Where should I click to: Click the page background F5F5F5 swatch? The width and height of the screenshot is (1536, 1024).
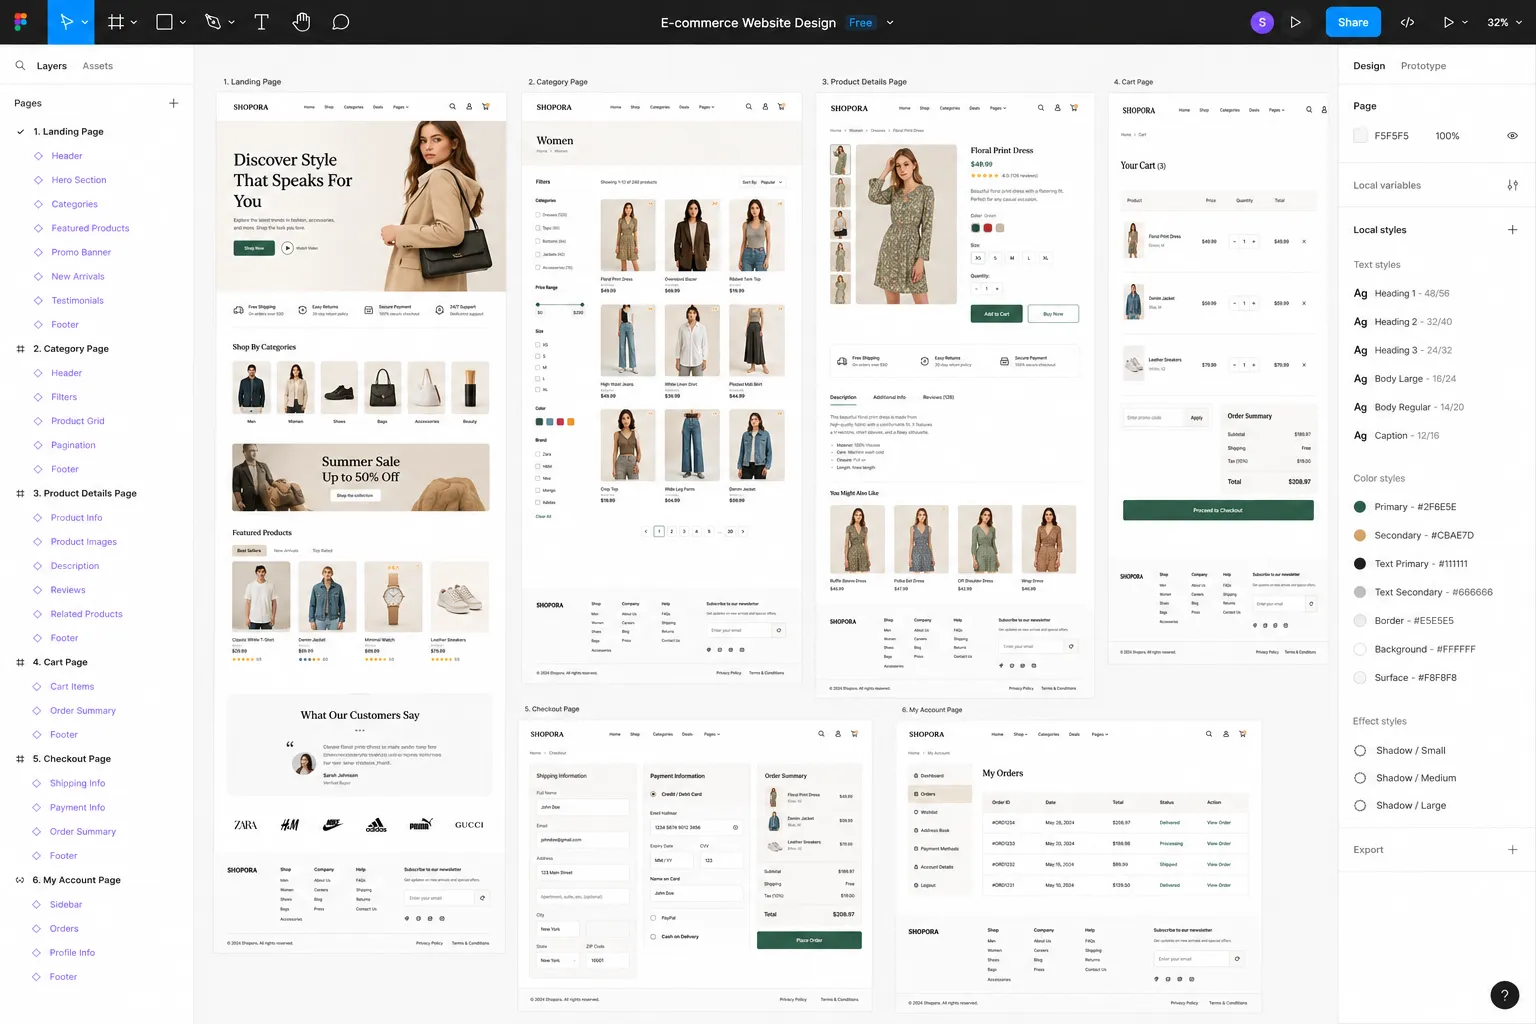(1360, 136)
